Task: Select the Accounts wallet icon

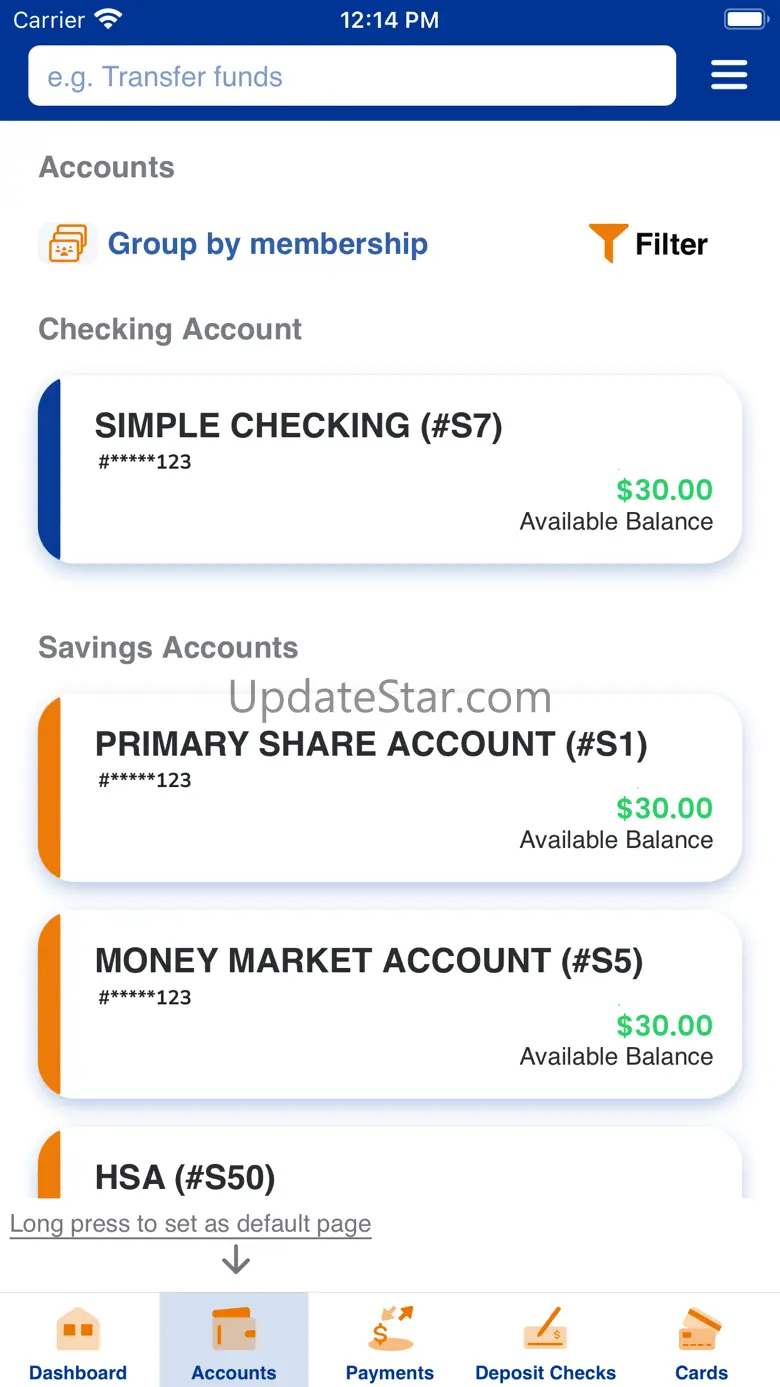Action: pyautogui.click(x=234, y=1329)
